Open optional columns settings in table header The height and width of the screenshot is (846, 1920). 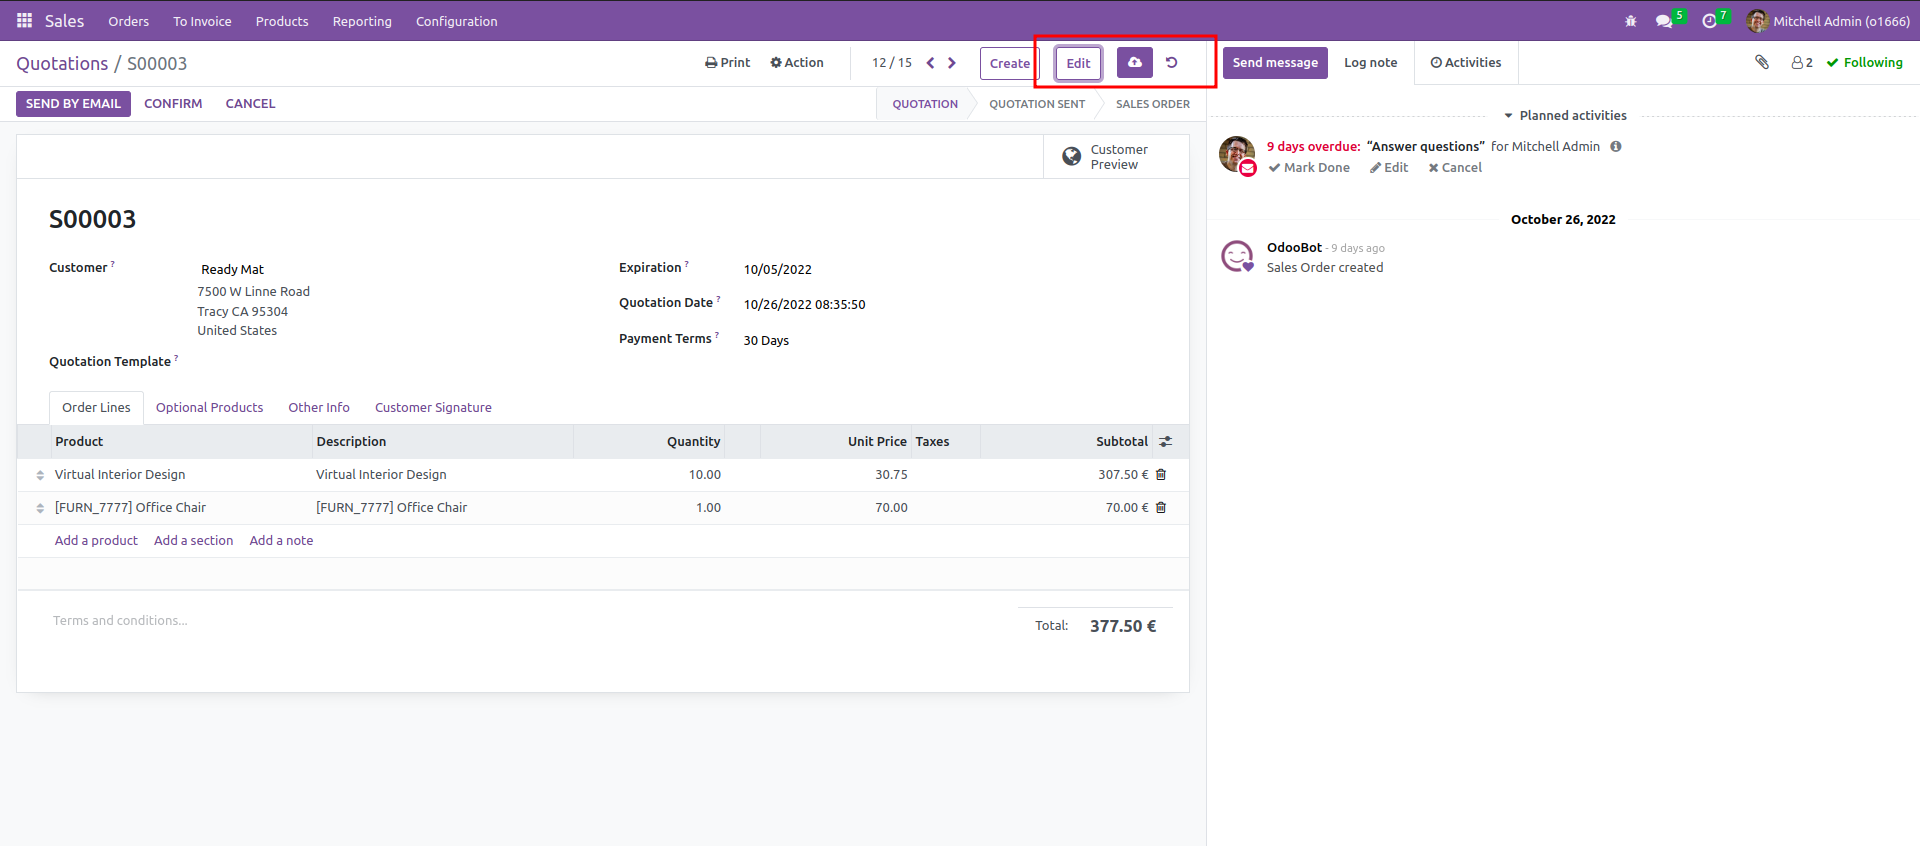click(x=1165, y=442)
